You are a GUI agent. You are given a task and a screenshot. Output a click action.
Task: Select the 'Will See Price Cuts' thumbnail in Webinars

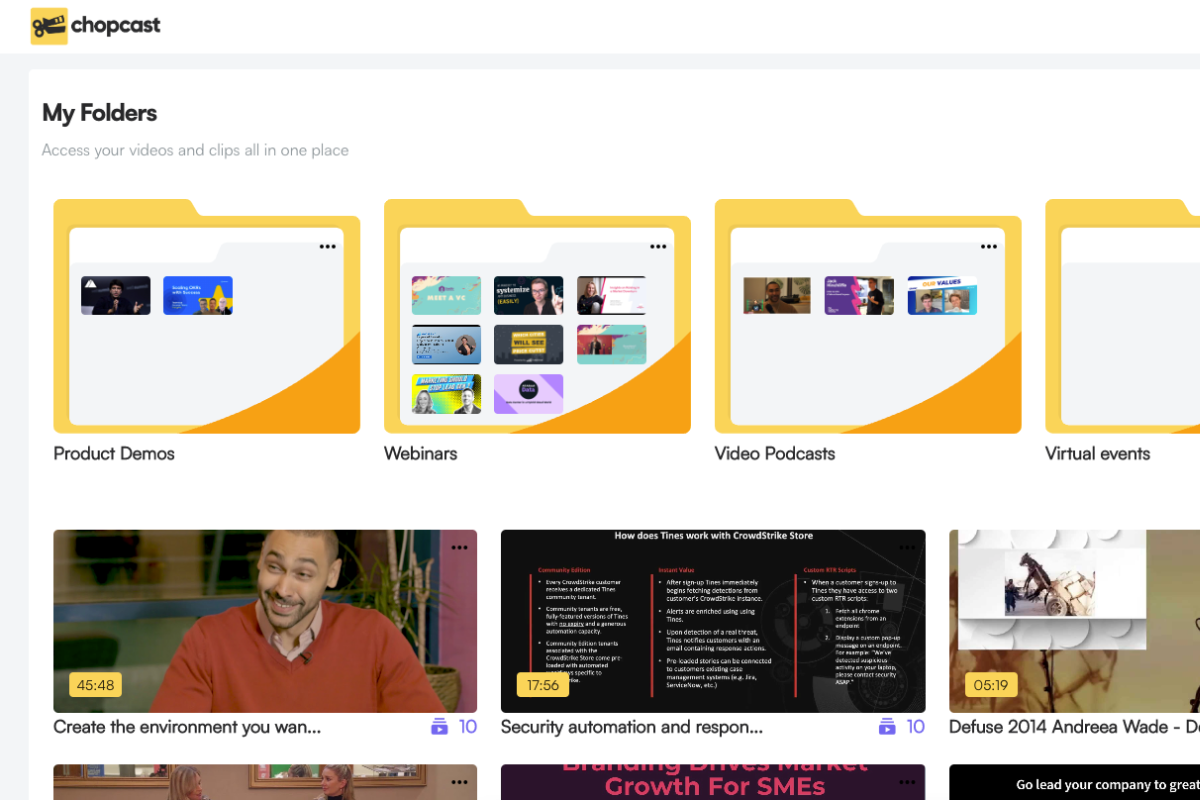pos(528,344)
